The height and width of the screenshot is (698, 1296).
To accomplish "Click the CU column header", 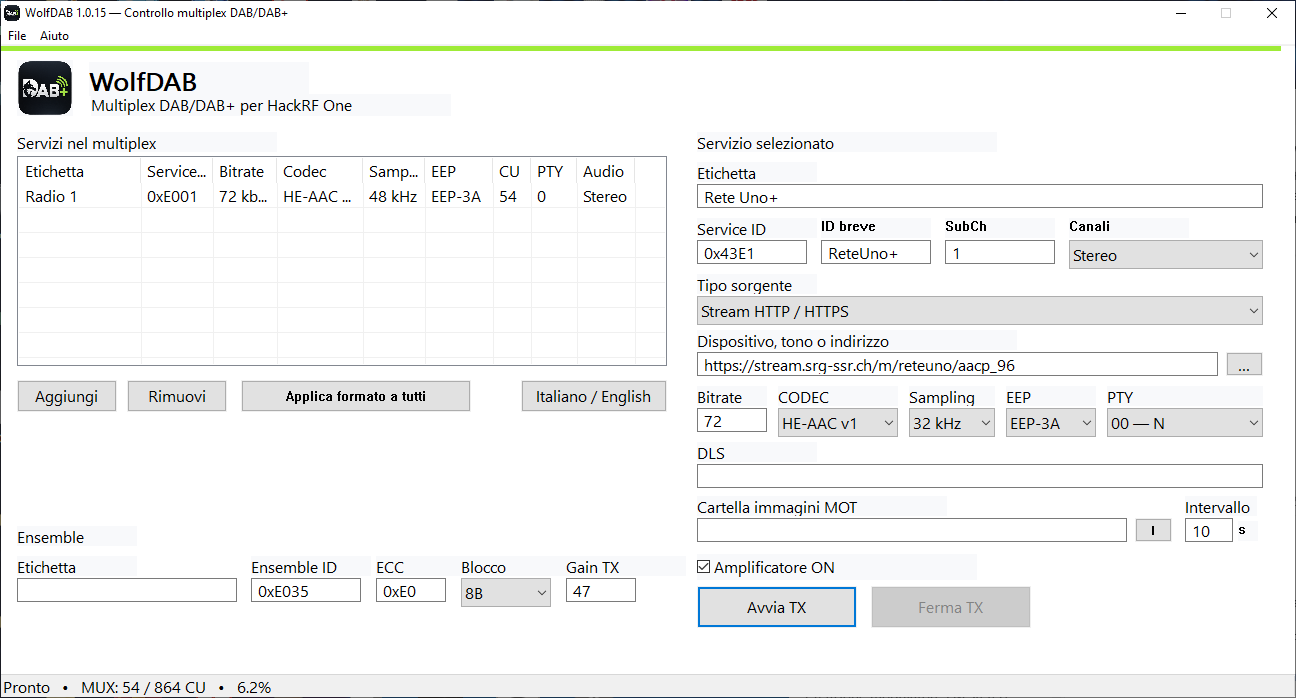I will click(512, 171).
